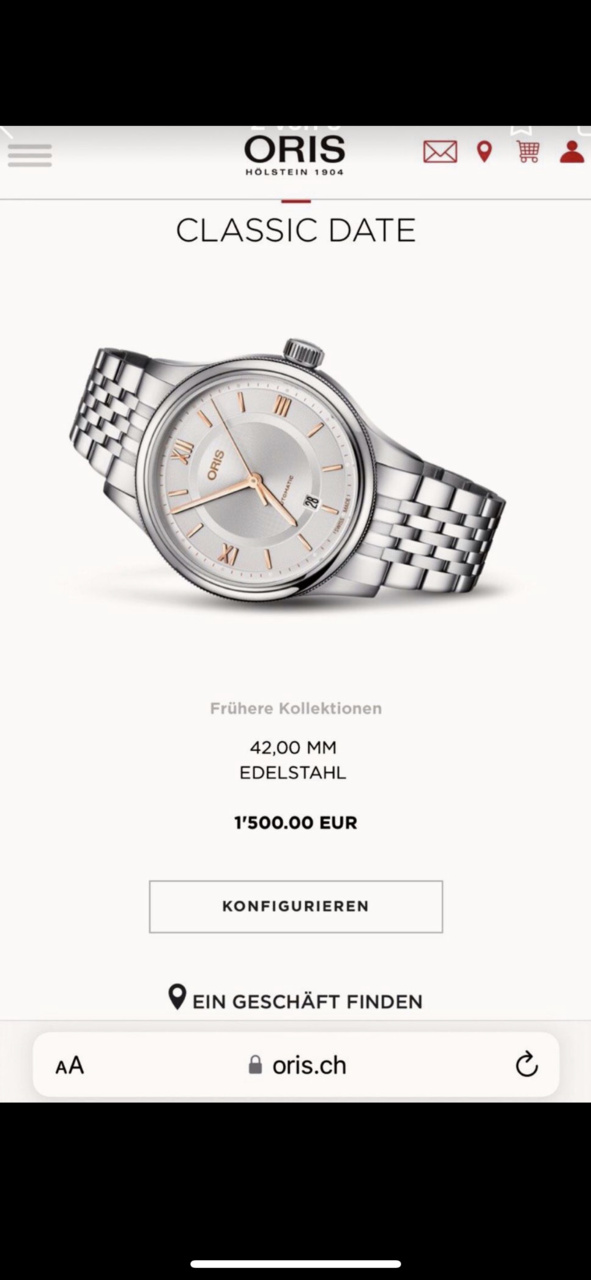The width and height of the screenshot is (591, 1280).
Task: Tap the pin icon beside Ein Geschäft finden
Action: 177,997
